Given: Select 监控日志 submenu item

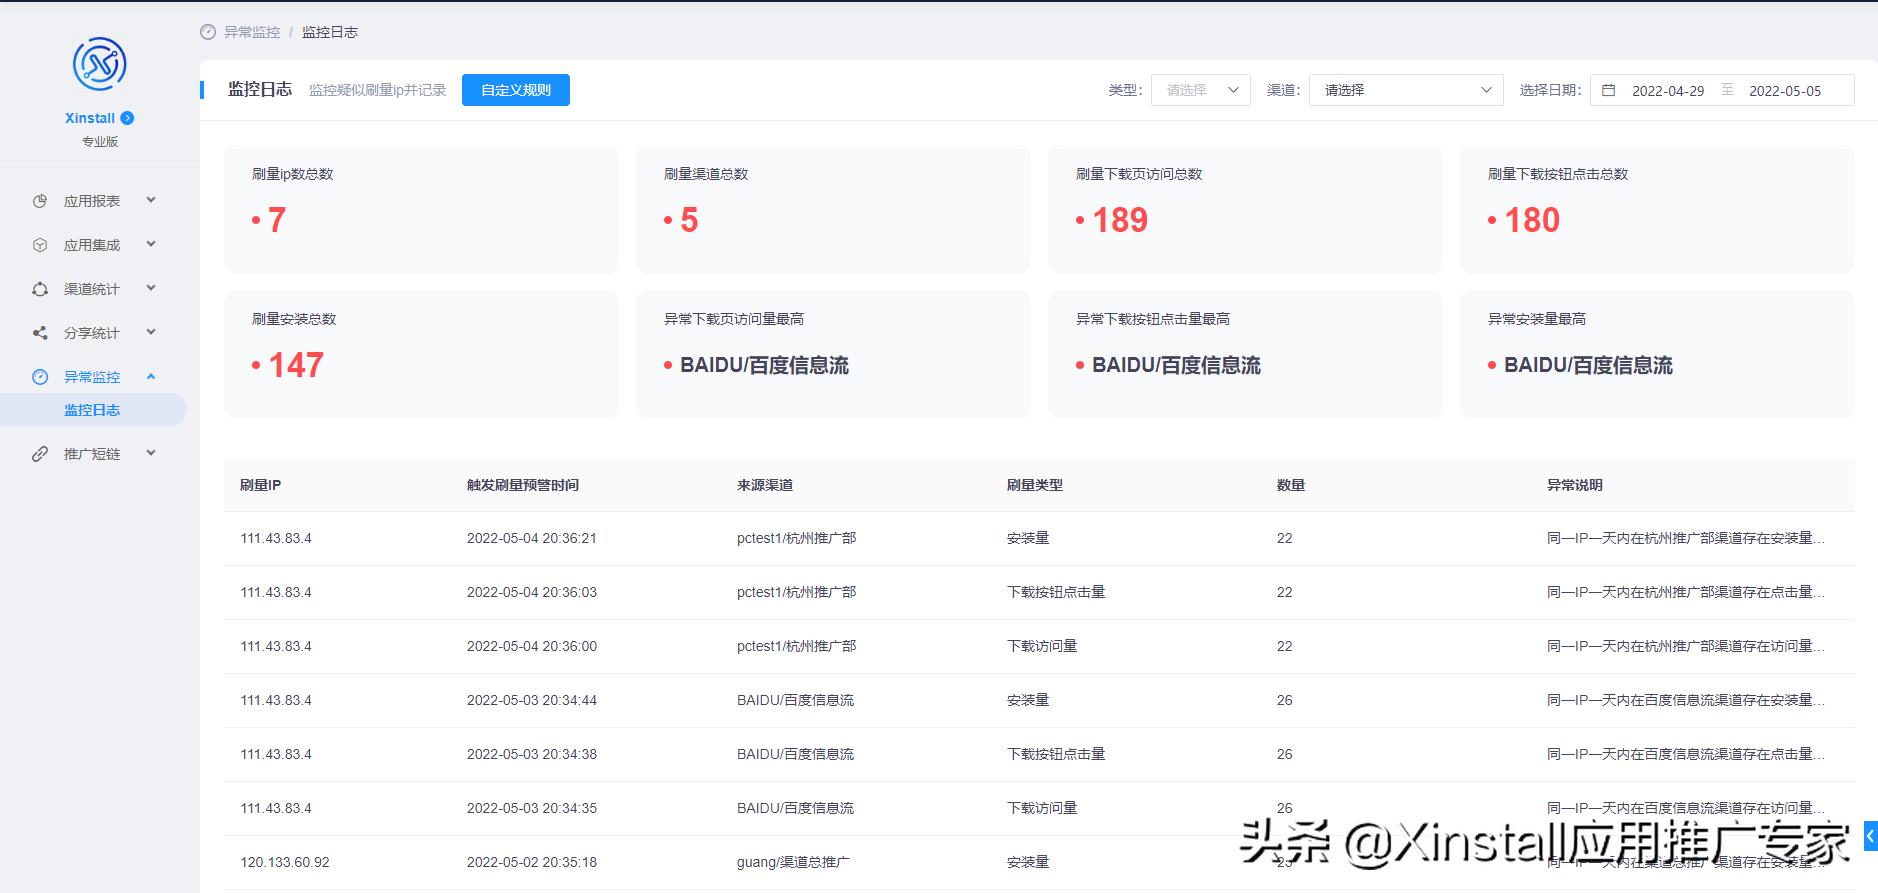Looking at the screenshot, I should tap(92, 410).
